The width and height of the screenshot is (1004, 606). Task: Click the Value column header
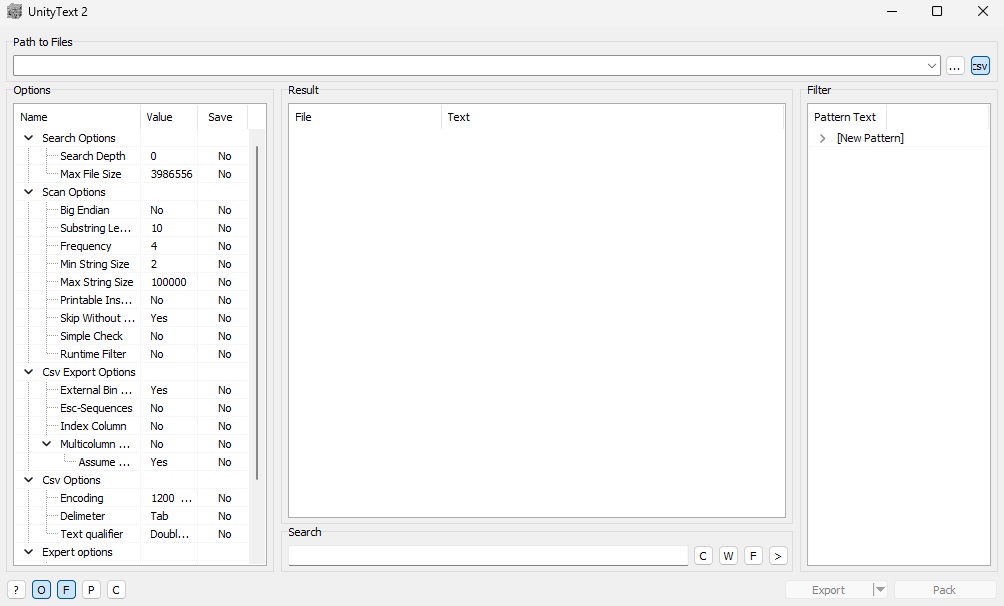tap(169, 117)
